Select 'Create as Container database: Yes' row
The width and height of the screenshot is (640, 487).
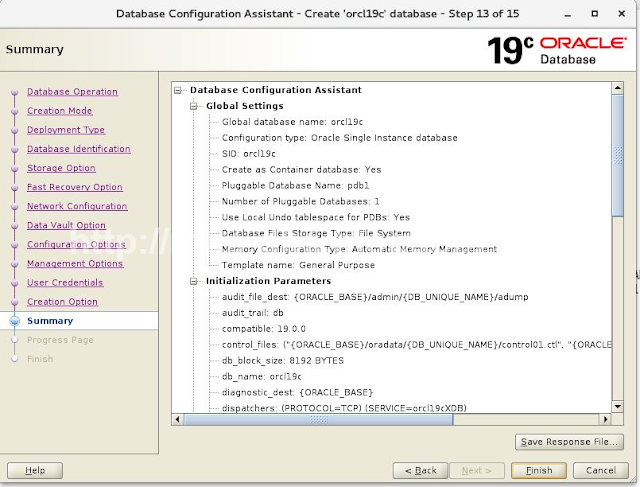301,170
